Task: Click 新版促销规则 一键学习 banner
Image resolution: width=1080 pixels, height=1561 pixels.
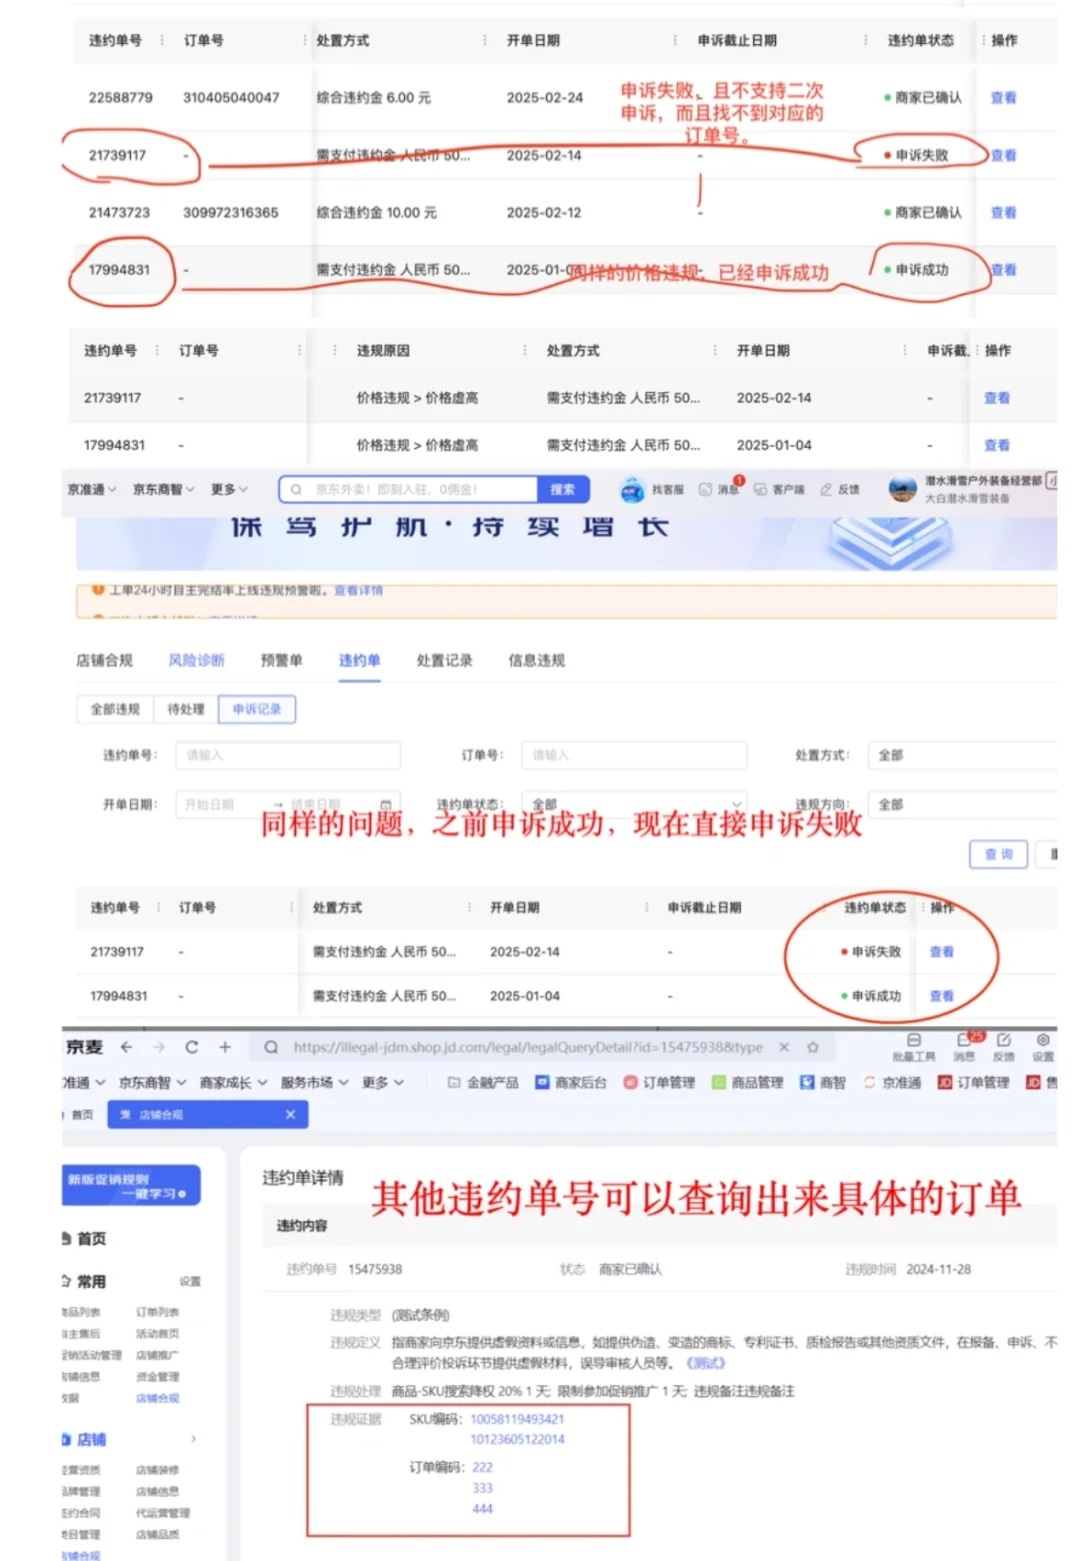Action: coord(131,1185)
